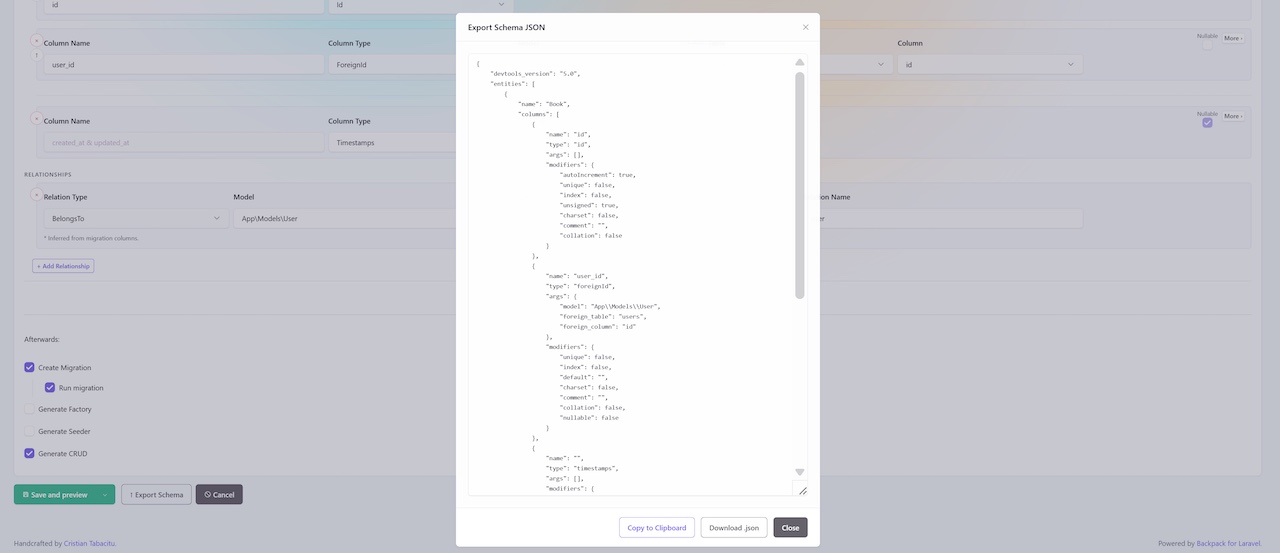The width and height of the screenshot is (1280, 553).
Task: Toggle Nullable checkbox for user_id column
Action: point(1207,45)
